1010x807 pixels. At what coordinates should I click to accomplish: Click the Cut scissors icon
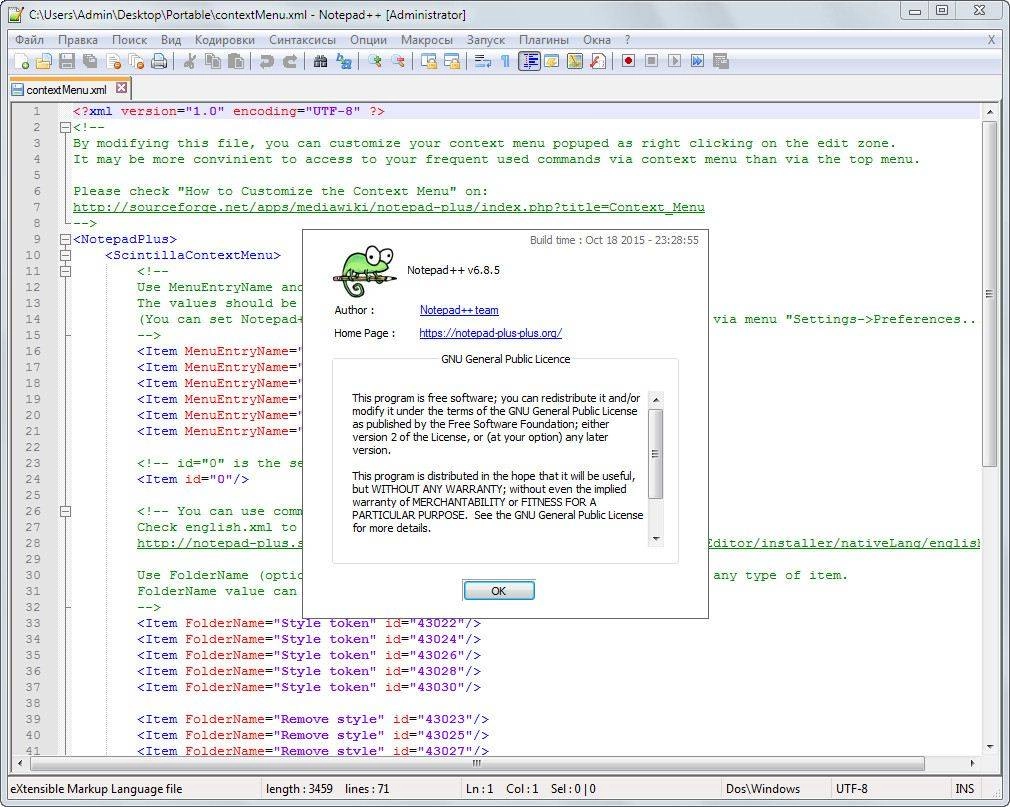coord(189,61)
